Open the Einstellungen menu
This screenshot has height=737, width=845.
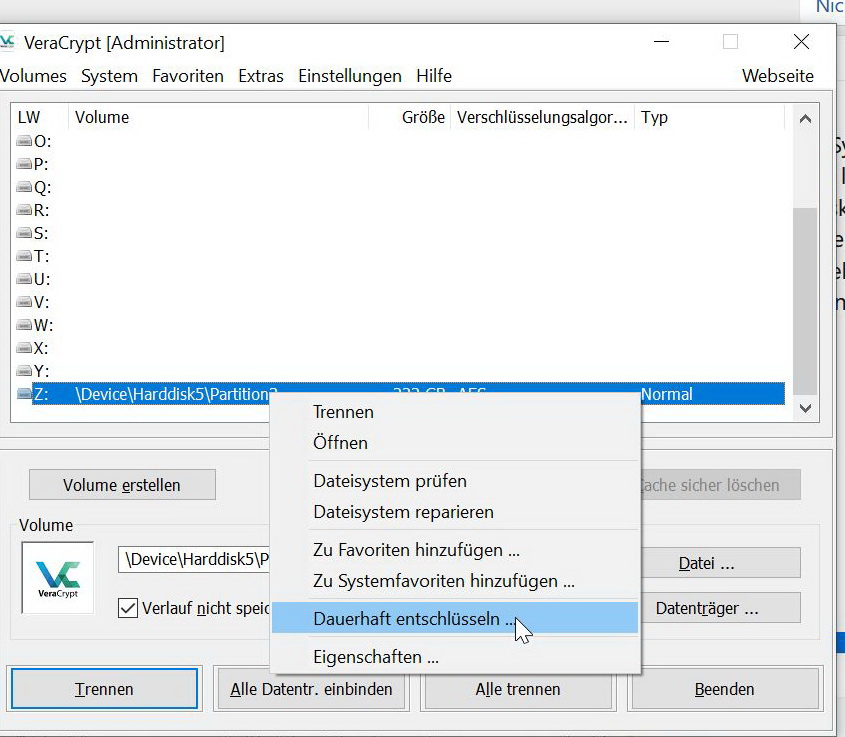(x=350, y=76)
